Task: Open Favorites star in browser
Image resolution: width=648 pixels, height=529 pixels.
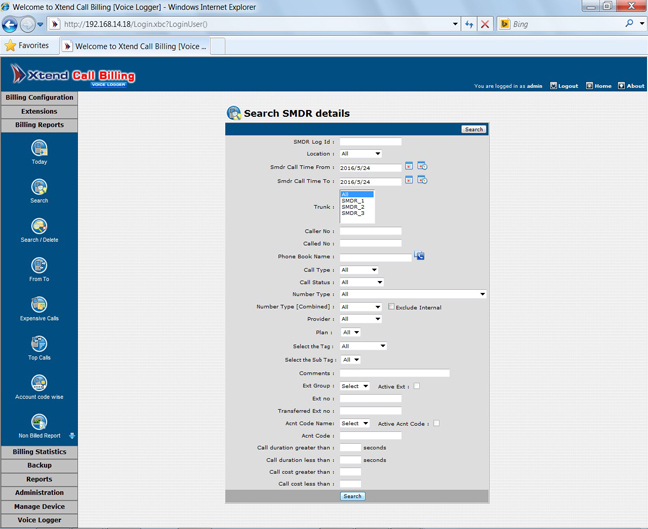Action: 10,45
